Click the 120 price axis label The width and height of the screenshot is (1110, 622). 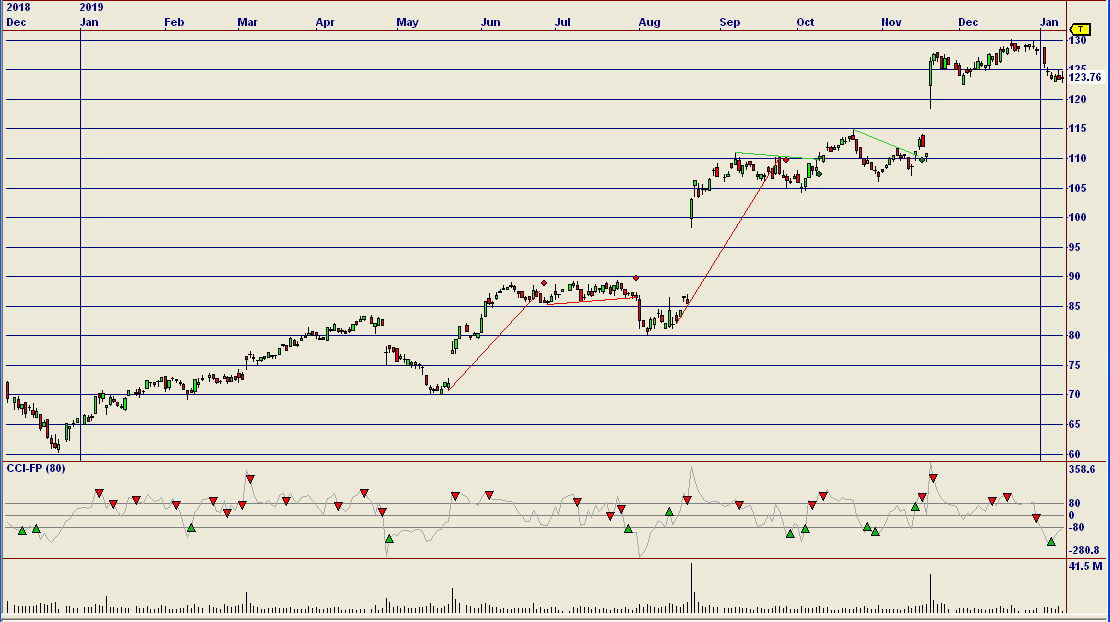tap(1077, 100)
